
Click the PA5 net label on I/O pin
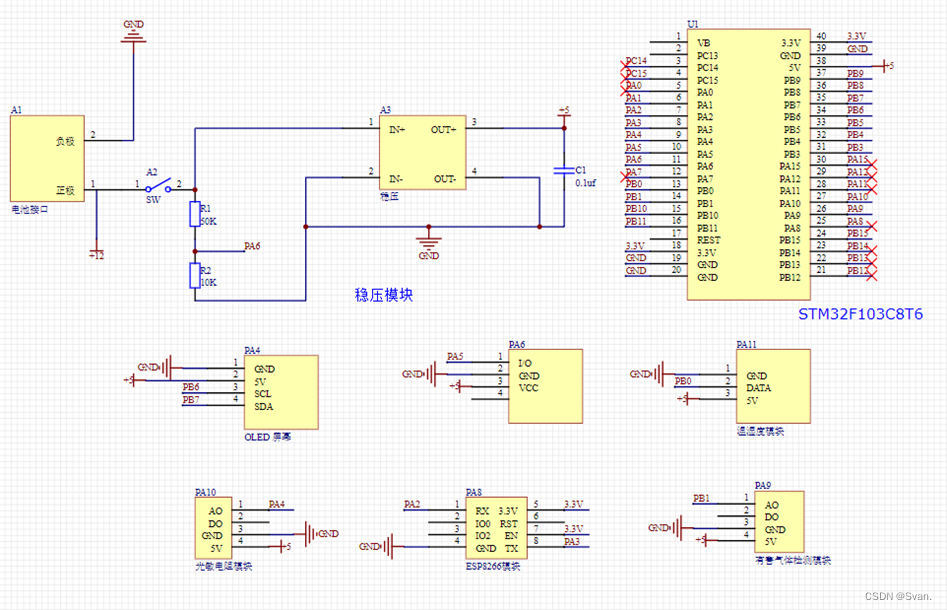[x=455, y=356]
